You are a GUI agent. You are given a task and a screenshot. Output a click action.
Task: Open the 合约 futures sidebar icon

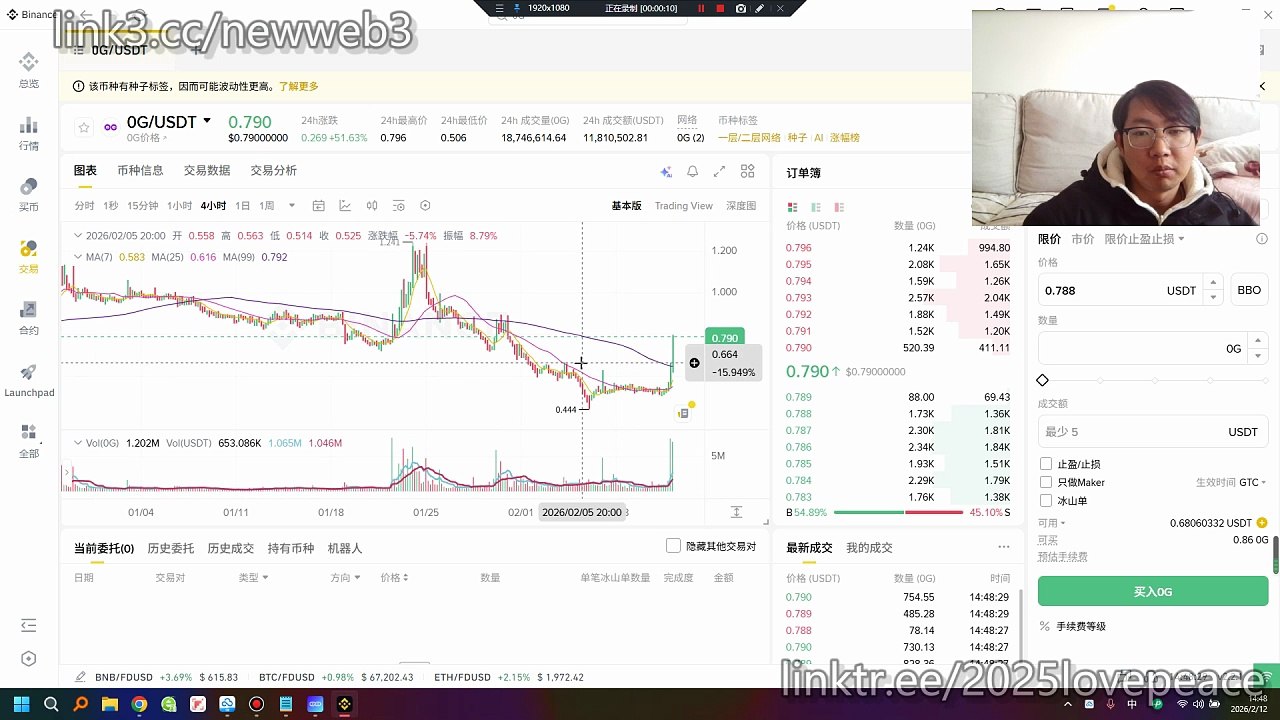pyautogui.click(x=29, y=310)
